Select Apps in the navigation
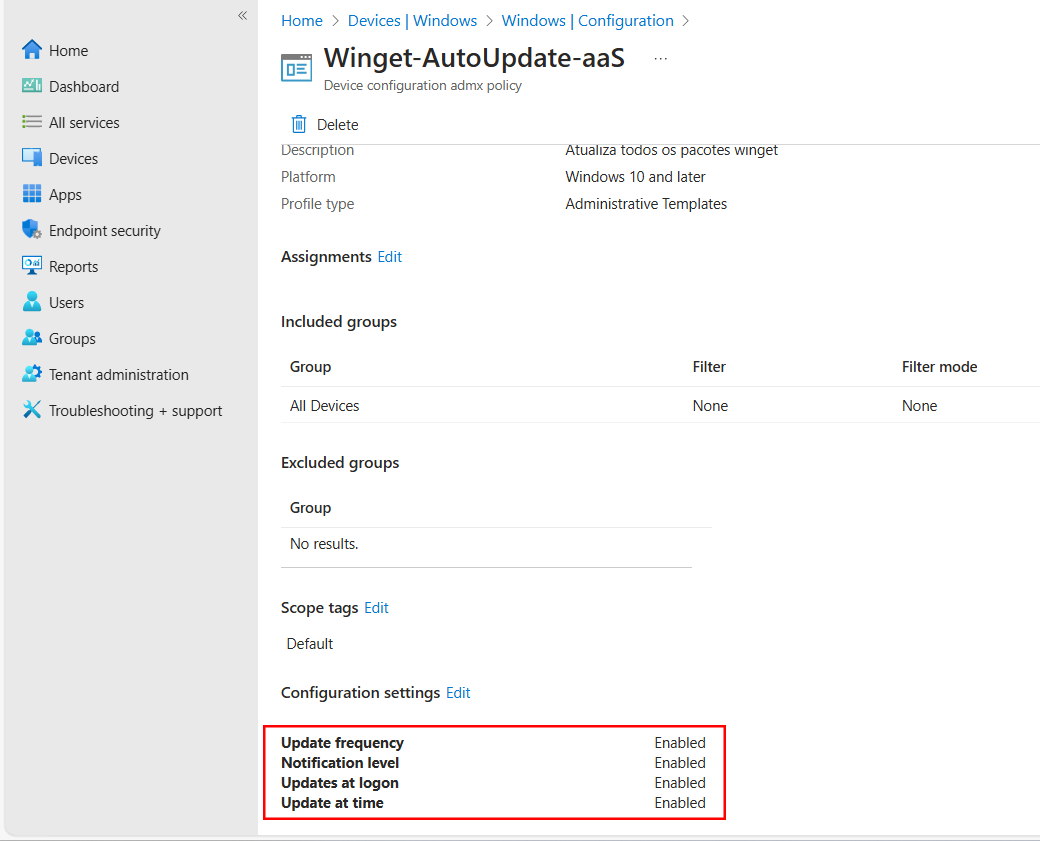The width and height of the screenshot is (1040, 841). [66, 195]
